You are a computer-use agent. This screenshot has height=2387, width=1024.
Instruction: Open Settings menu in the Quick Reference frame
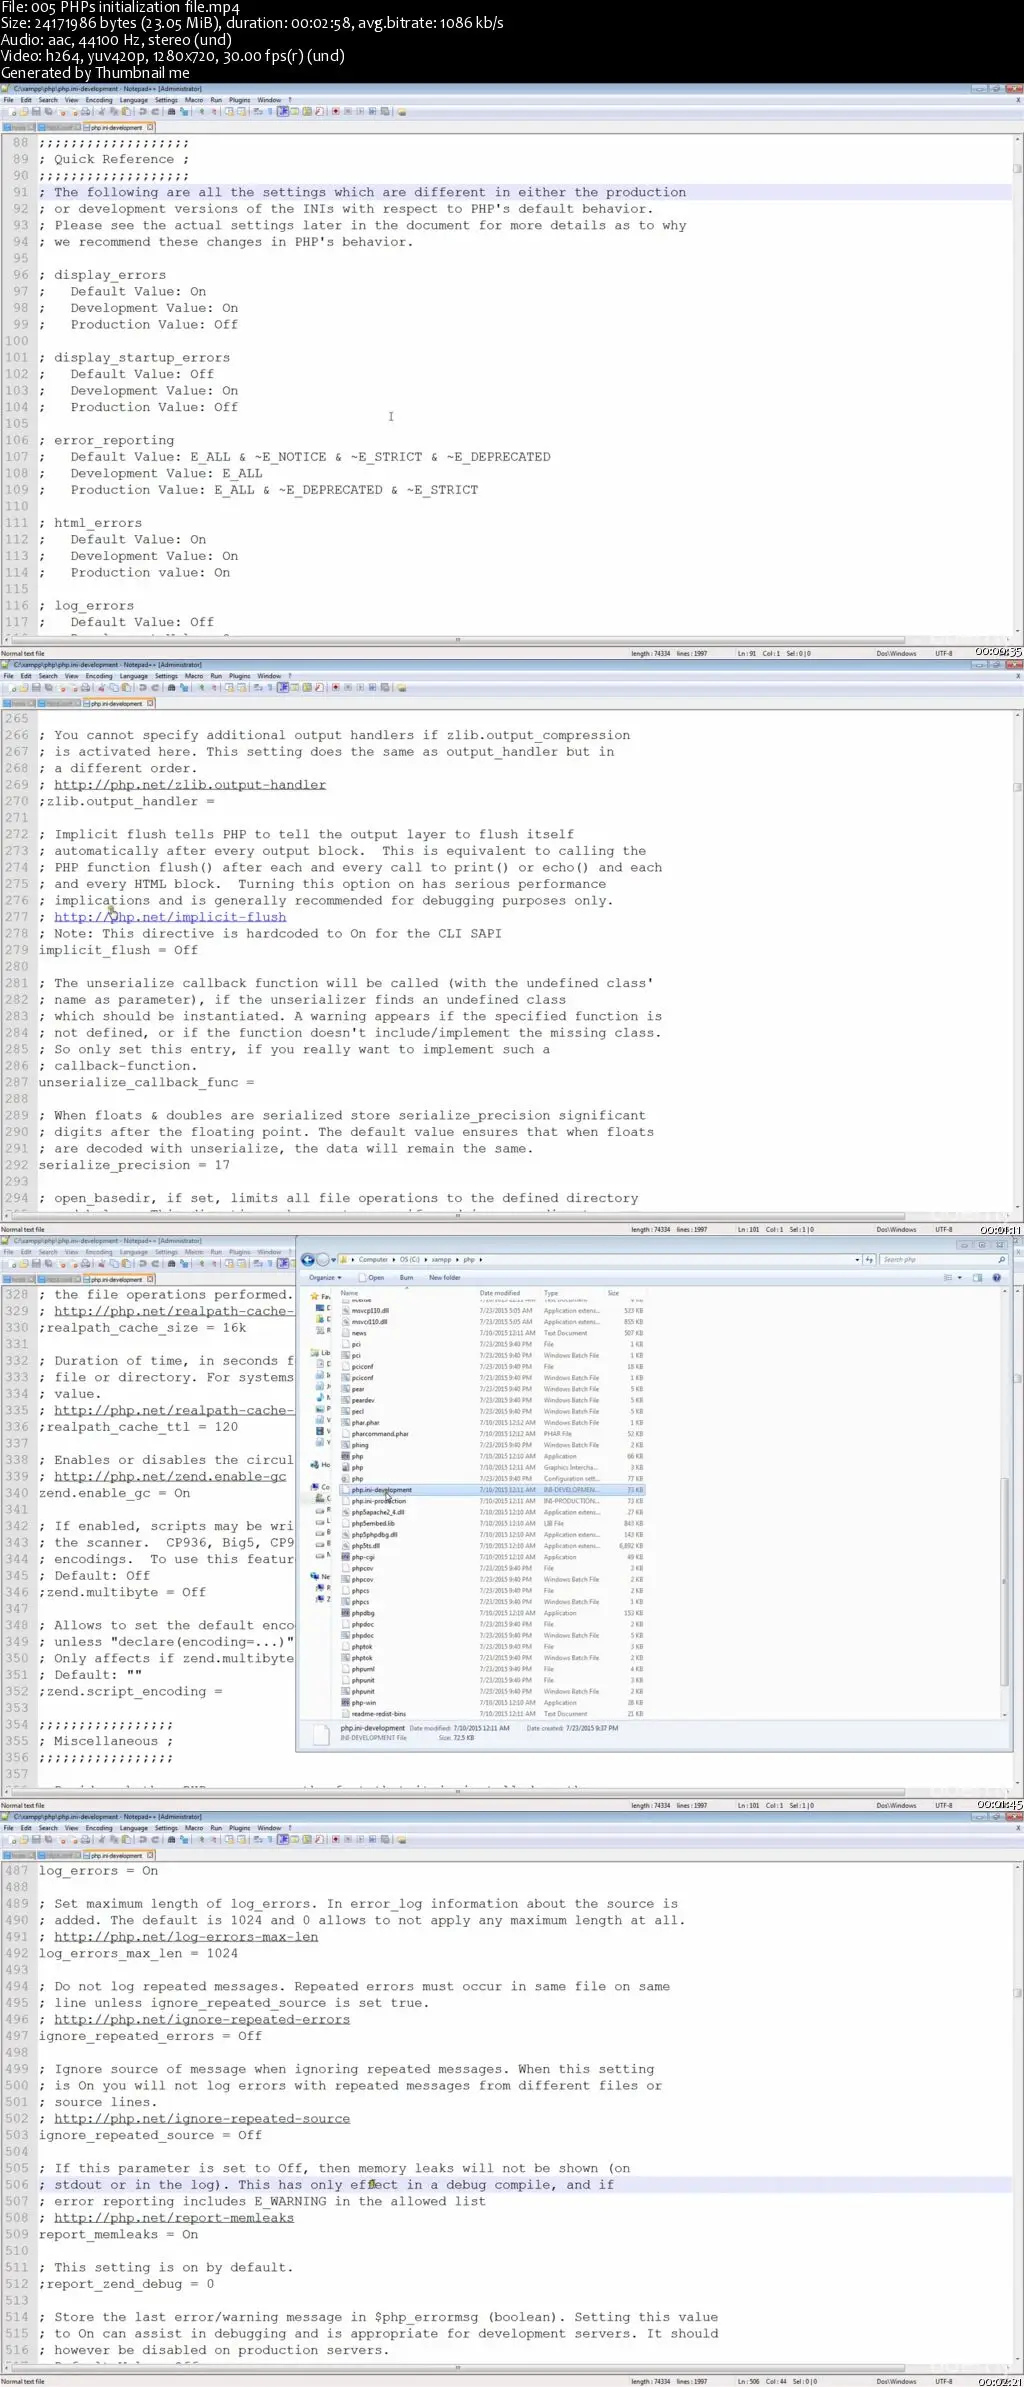(166, 100)
